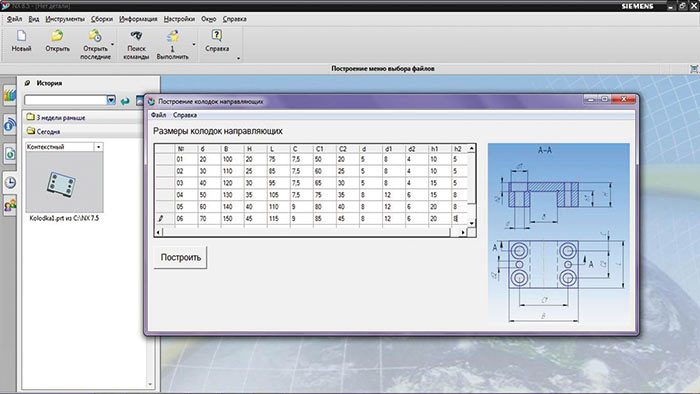This screenshot has width=700, height=394.
Task: Open the History search combo box arrow
Action: pos(111,100)
